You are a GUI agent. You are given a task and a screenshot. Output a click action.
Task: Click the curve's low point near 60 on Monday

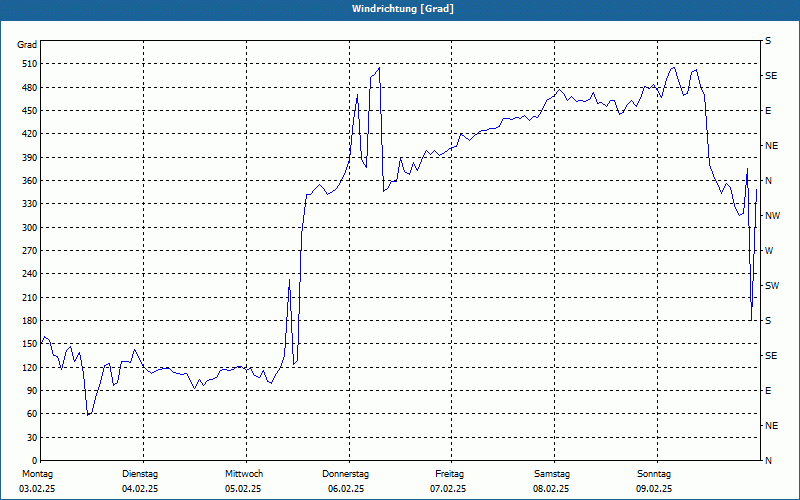point(88,415)
